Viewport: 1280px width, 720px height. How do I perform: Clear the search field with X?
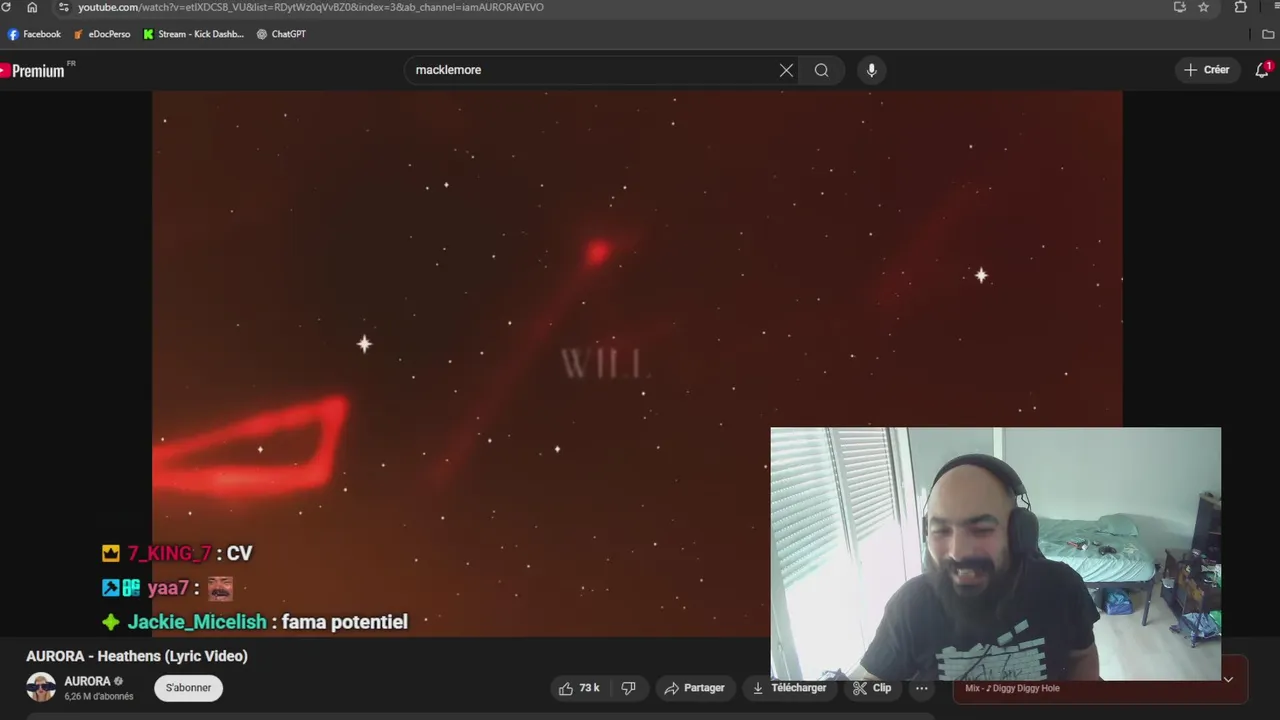click(x=786, y=70)
